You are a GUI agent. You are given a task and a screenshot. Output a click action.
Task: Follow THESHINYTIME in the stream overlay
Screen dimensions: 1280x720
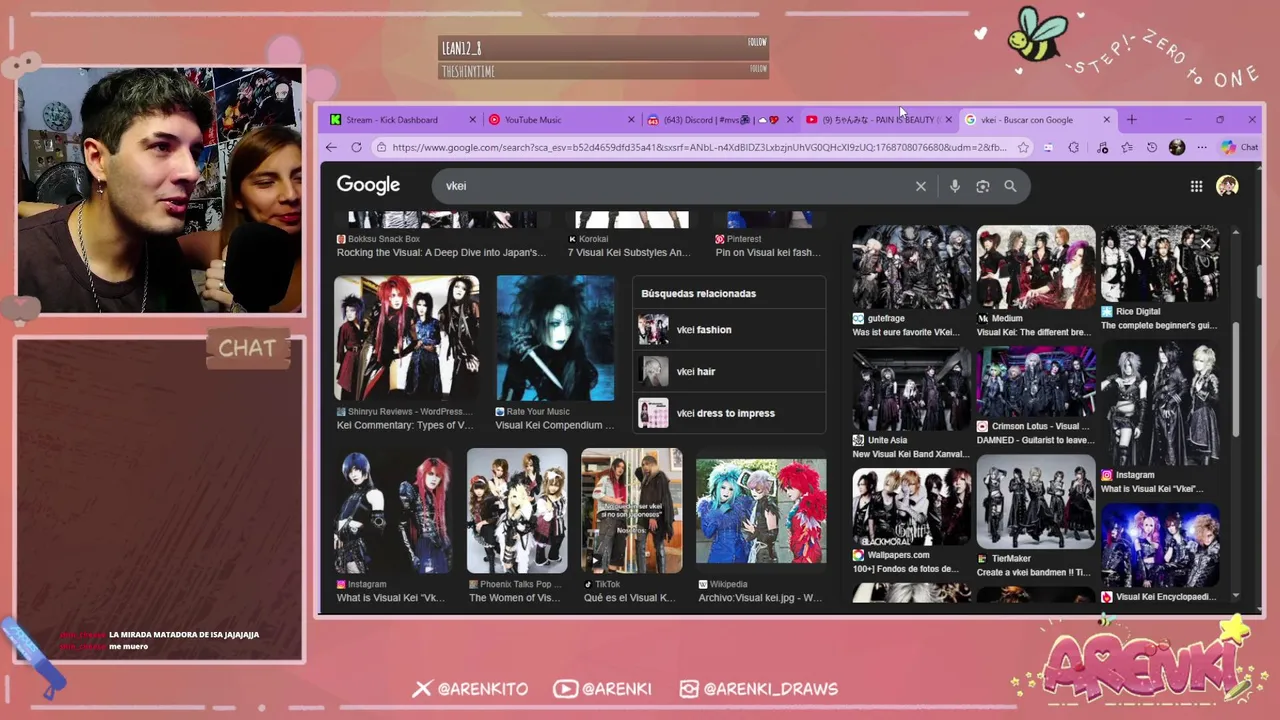(758, 69)
